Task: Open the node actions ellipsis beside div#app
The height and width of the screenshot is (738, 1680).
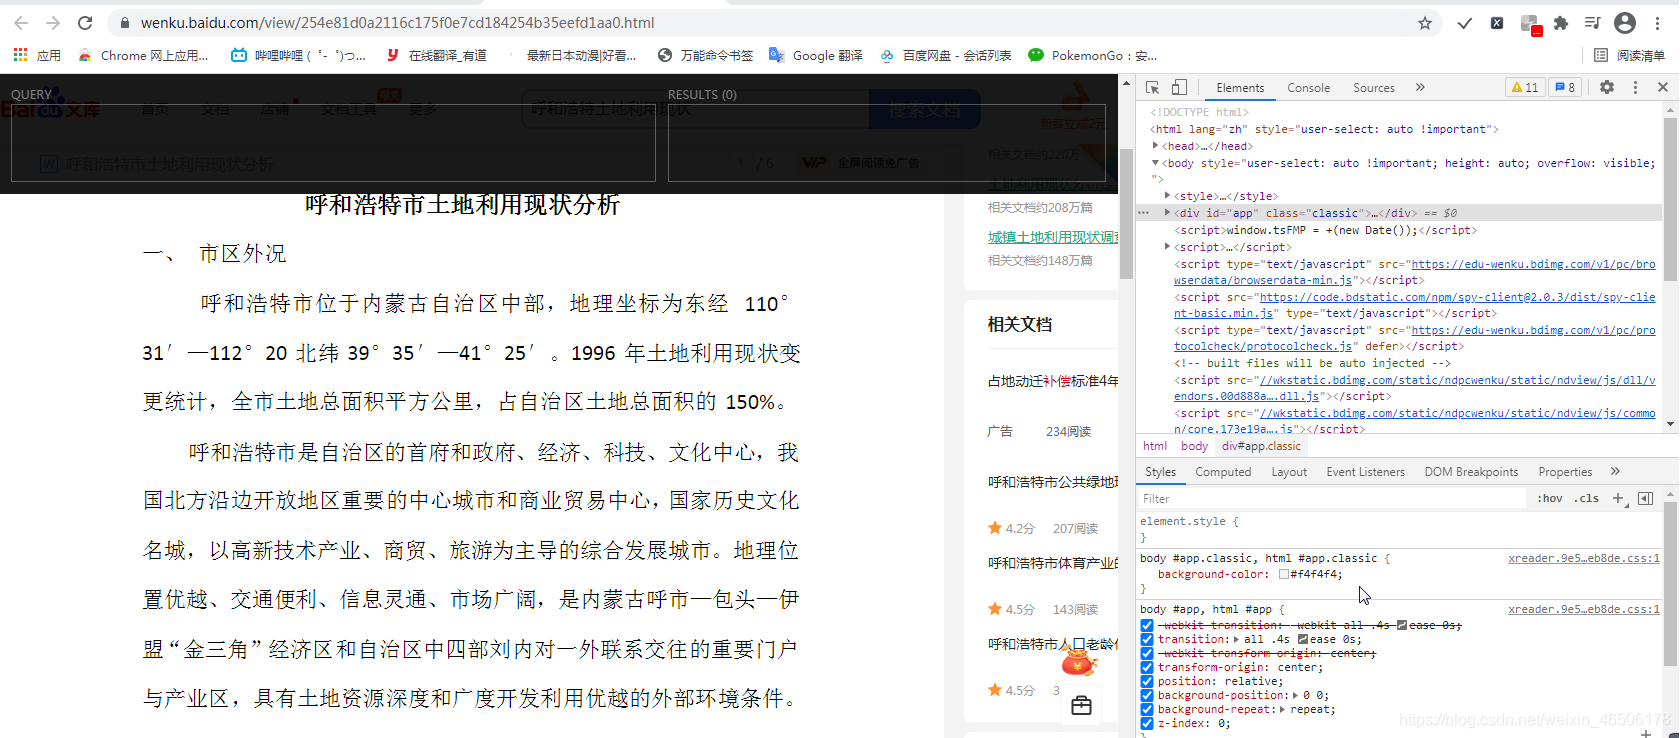Action: click(1144, 213)
